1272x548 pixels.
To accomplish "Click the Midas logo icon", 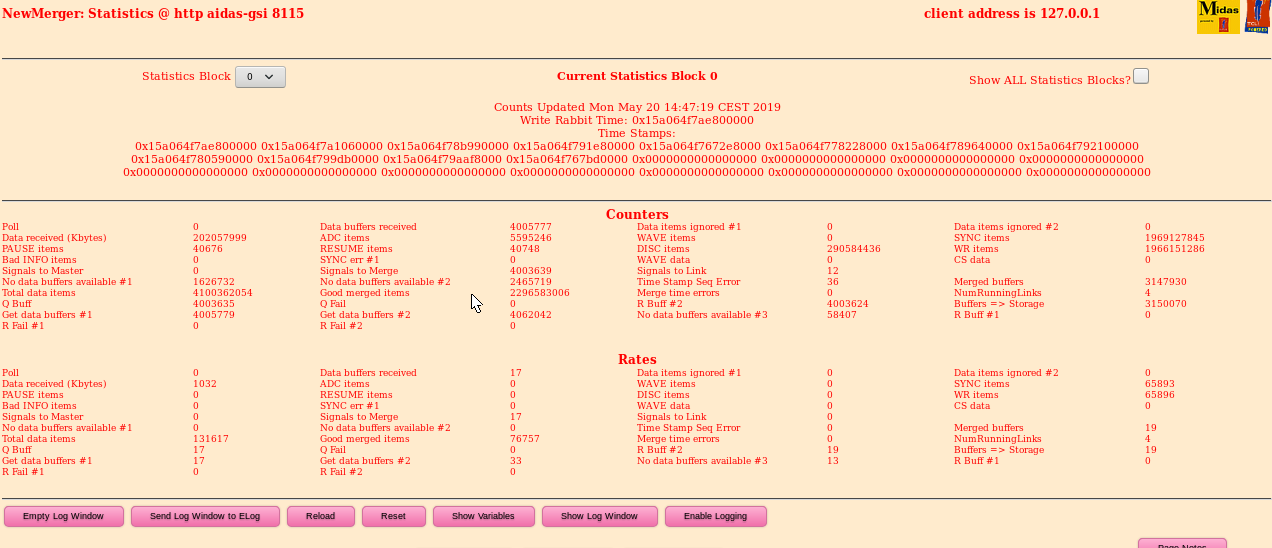I will pyautogui.click(x=1218, y=17).
